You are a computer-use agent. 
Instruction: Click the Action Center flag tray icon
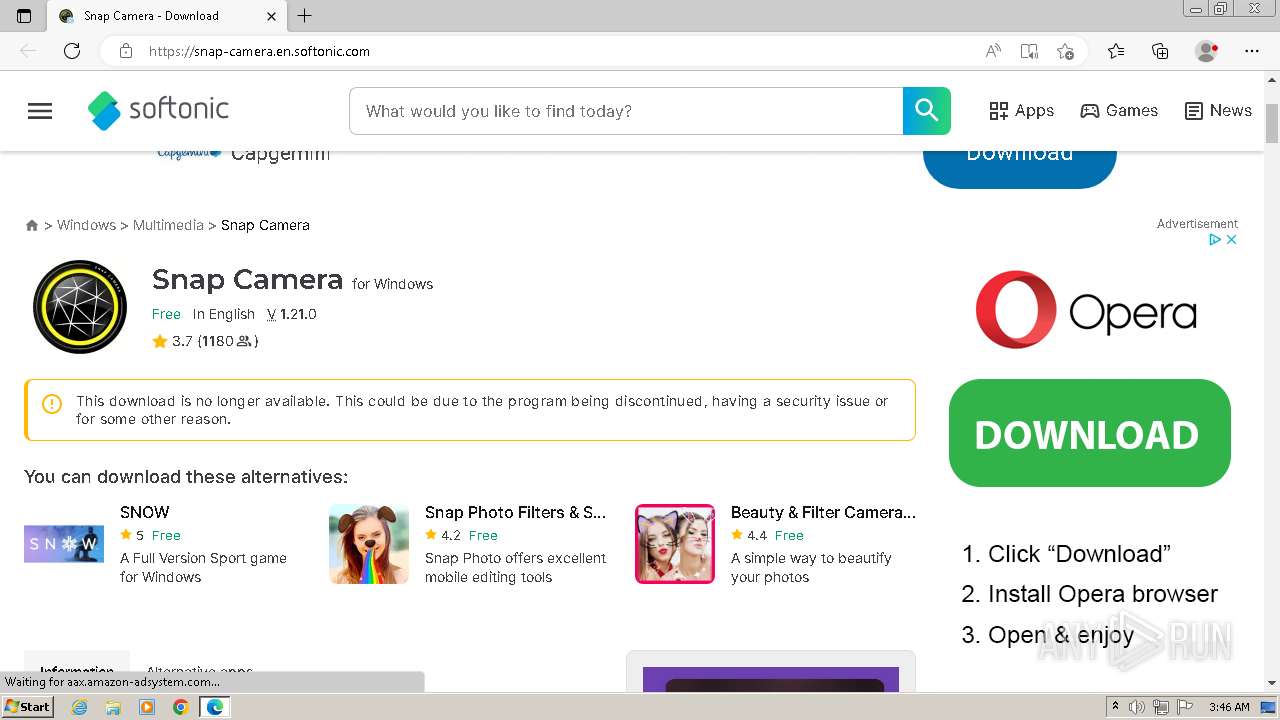coord(1185,707)
